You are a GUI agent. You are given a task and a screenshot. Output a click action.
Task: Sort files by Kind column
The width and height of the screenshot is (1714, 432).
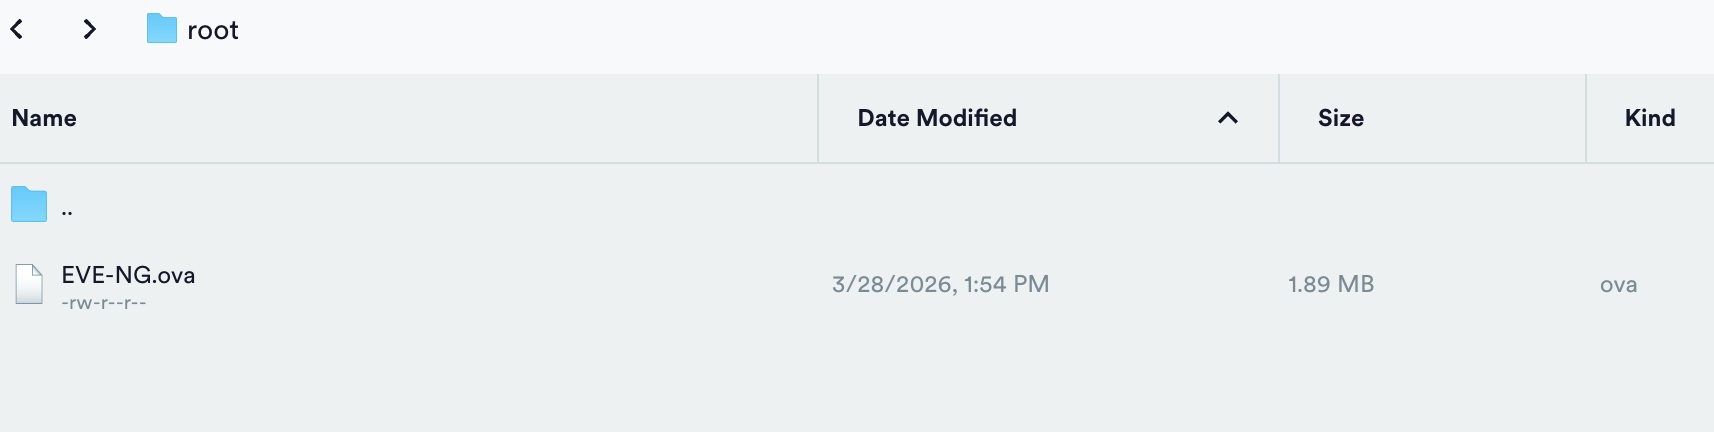tap(1649, 118)
